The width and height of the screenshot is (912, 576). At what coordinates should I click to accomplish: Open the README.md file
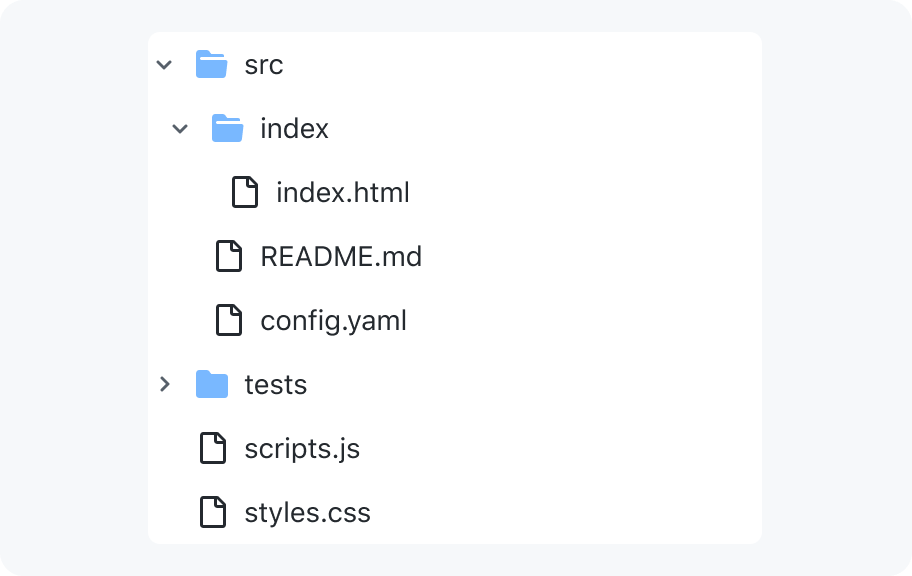pos(341,257)
